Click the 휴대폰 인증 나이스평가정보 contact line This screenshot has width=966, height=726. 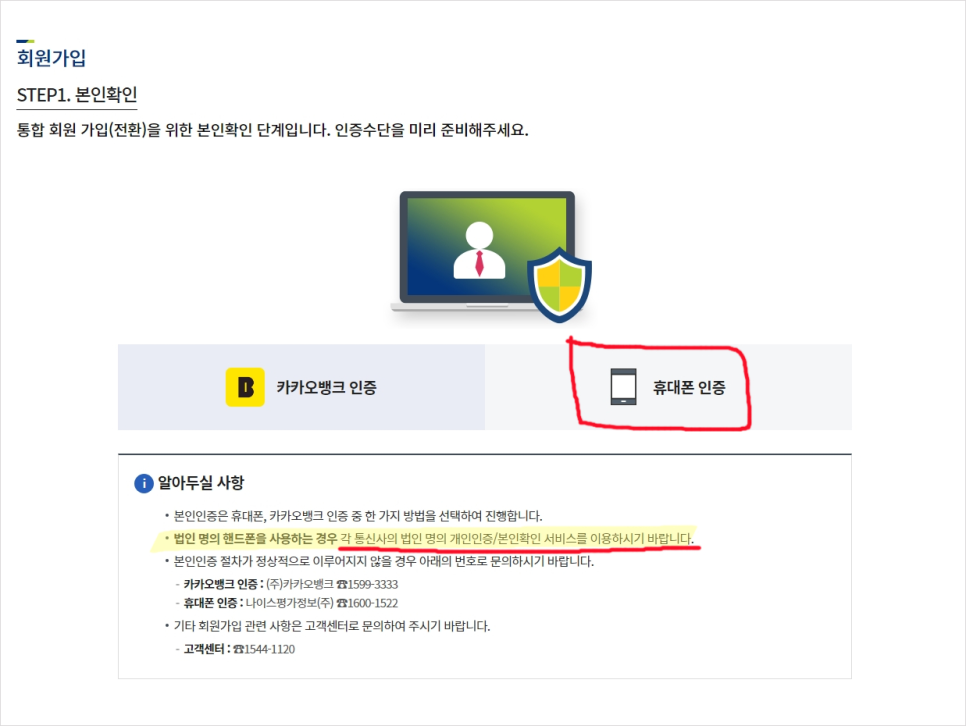point(290,603)
